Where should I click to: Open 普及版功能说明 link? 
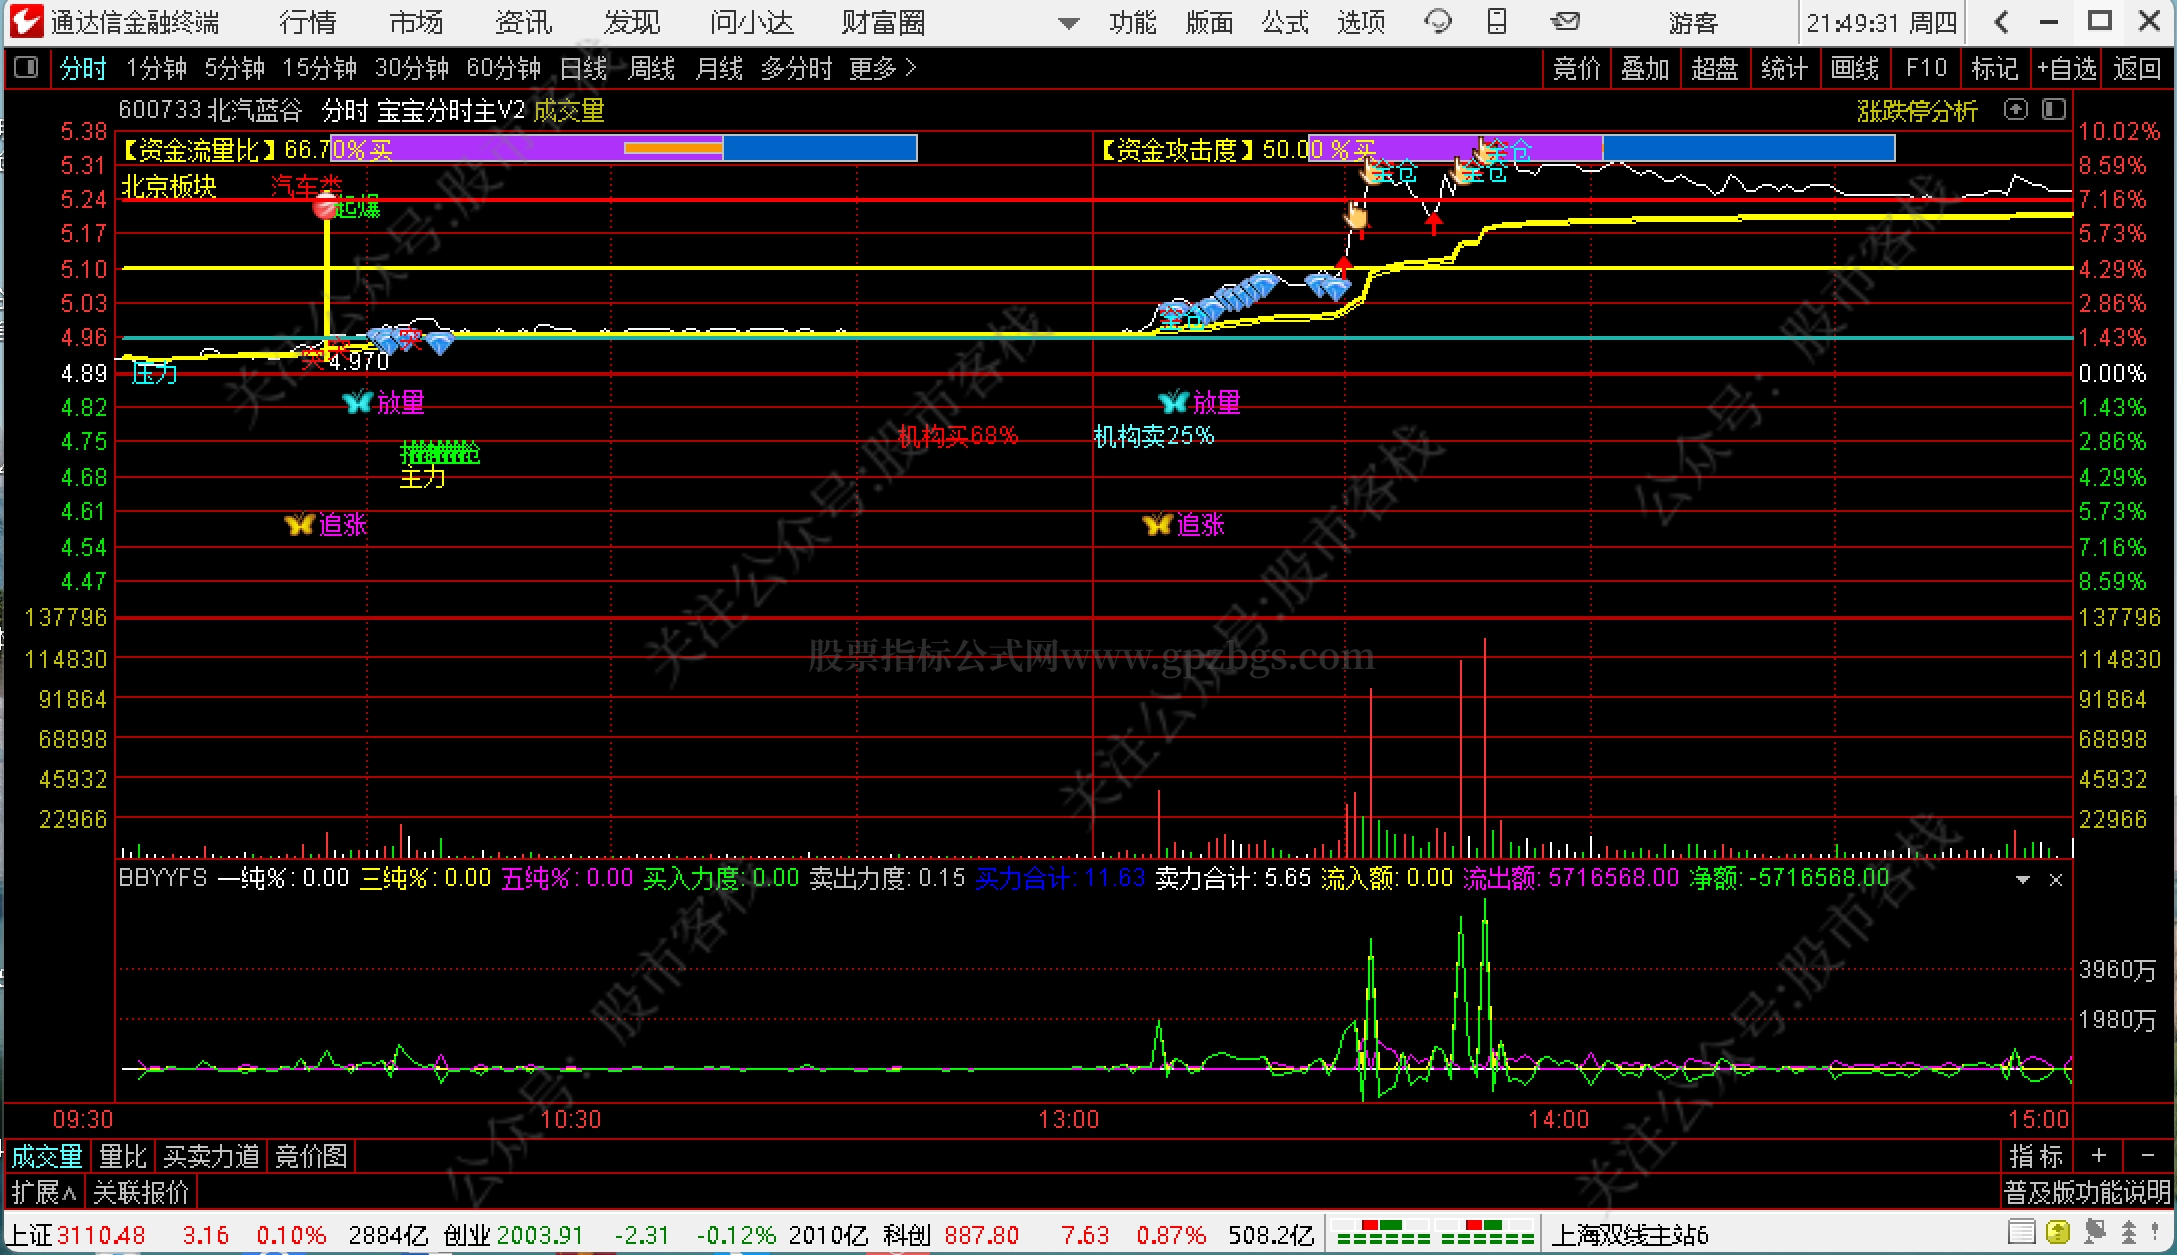2088,1192
